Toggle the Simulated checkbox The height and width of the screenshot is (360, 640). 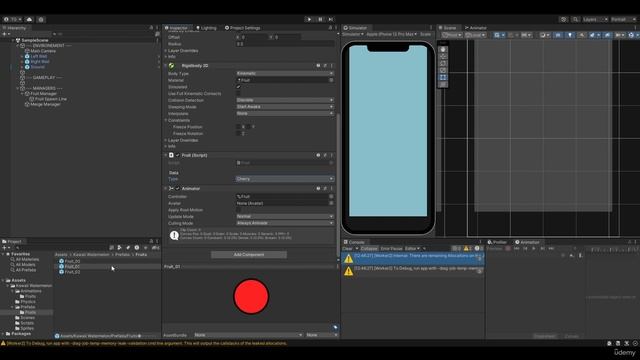coord(238,87)
